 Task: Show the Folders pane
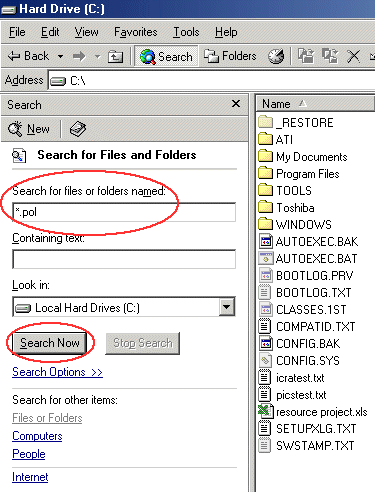pyautogui.click(x=230, y=56)
